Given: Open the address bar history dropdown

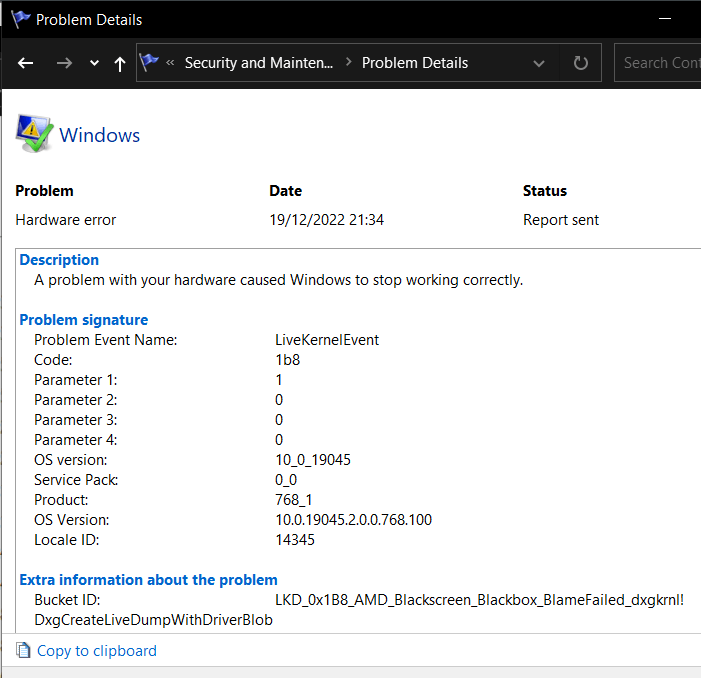Looking at the screenshot, I should pos(539,63).
